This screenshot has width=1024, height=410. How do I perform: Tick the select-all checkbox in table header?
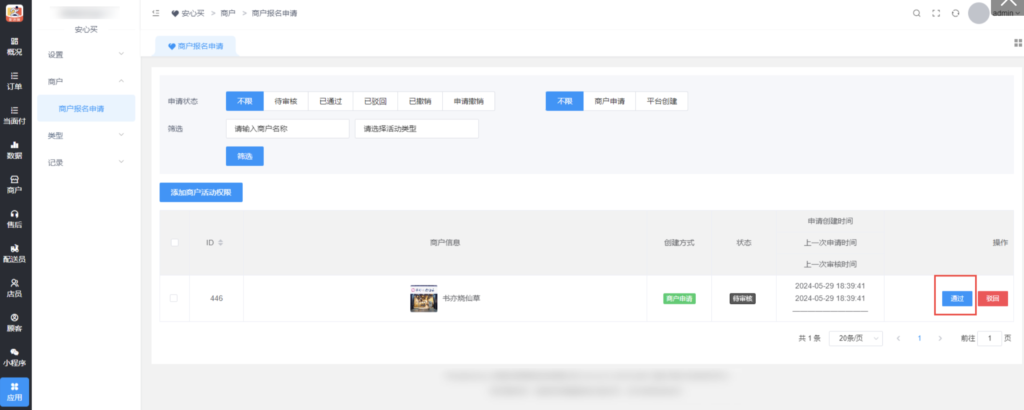(x=174, y=243)
